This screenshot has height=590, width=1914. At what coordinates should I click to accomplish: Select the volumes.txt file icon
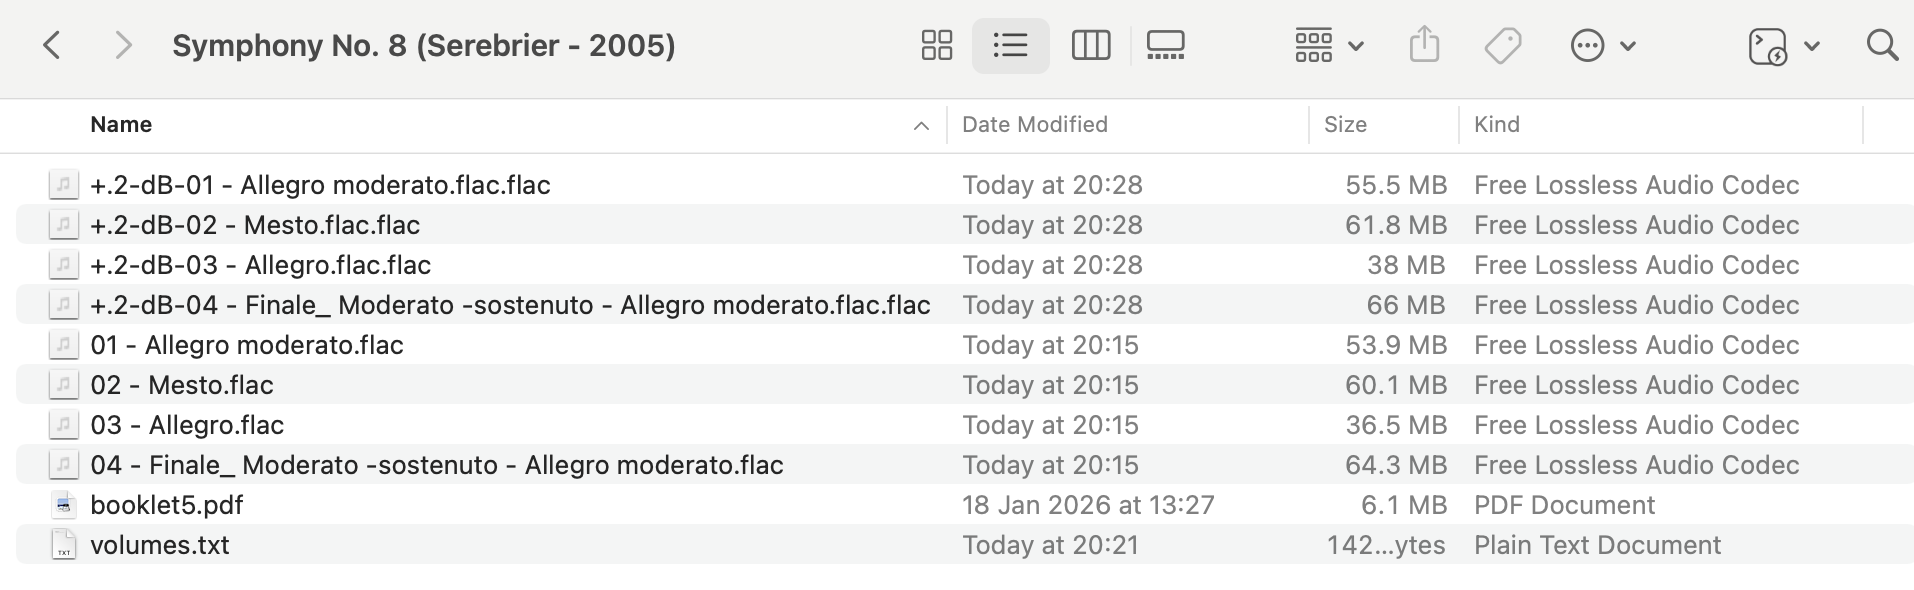63,545
